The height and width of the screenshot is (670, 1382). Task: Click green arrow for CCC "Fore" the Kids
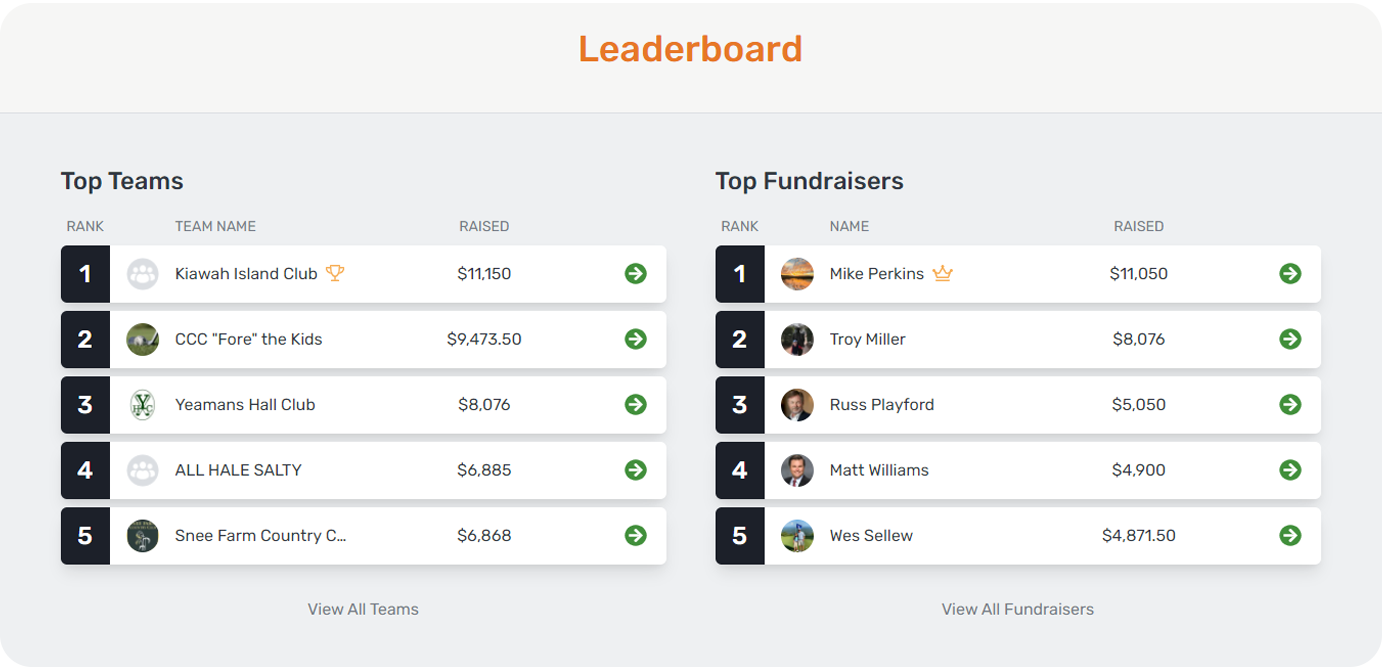(636, 339)
